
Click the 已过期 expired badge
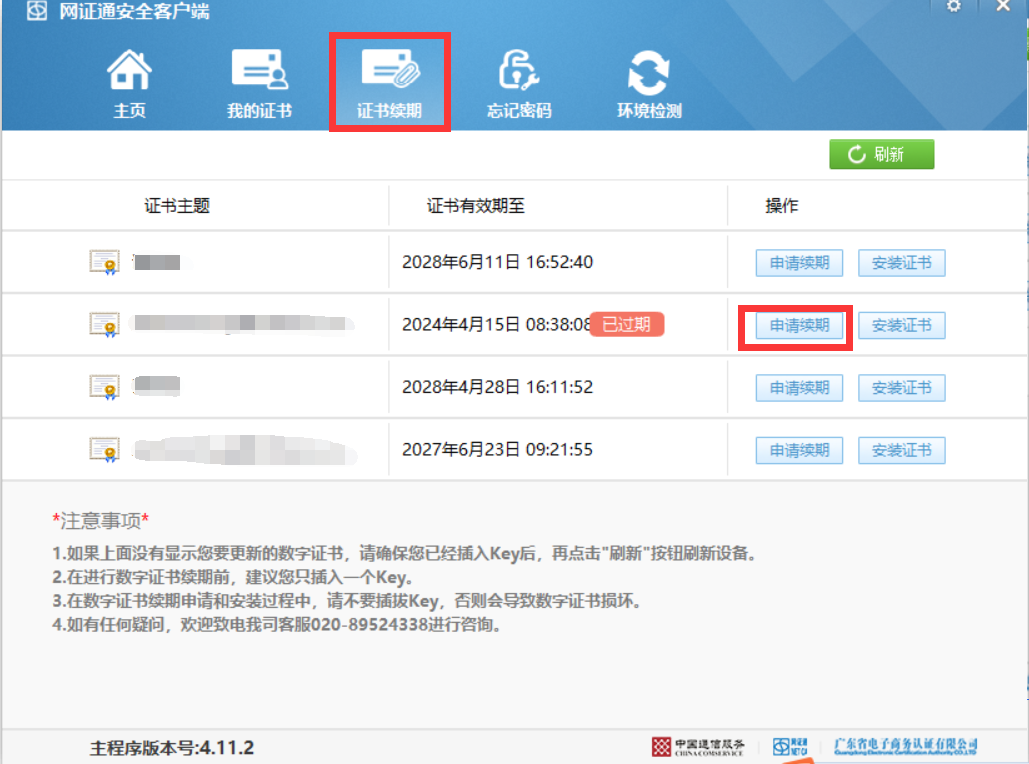(x=626, y=324)
